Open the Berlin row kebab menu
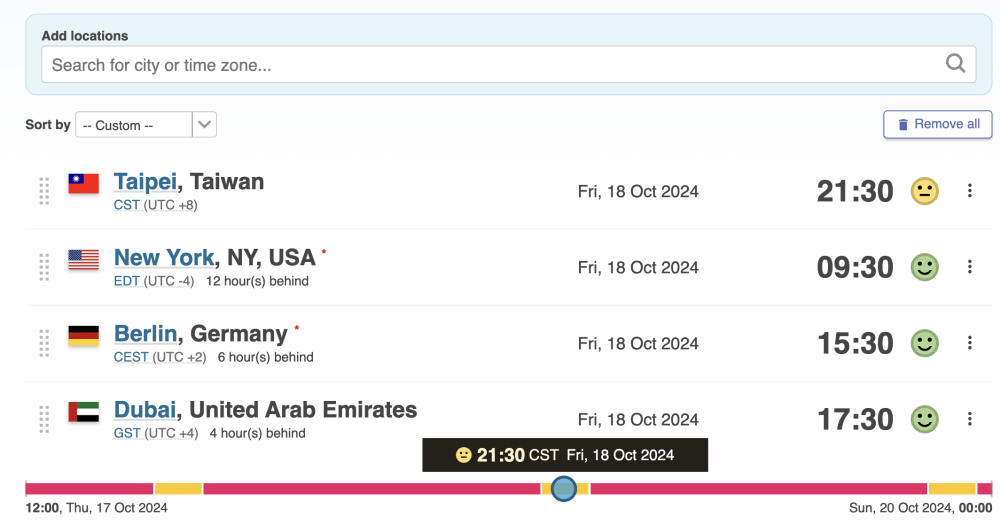This screenshot has height=524, width=1000. point(969,343)
